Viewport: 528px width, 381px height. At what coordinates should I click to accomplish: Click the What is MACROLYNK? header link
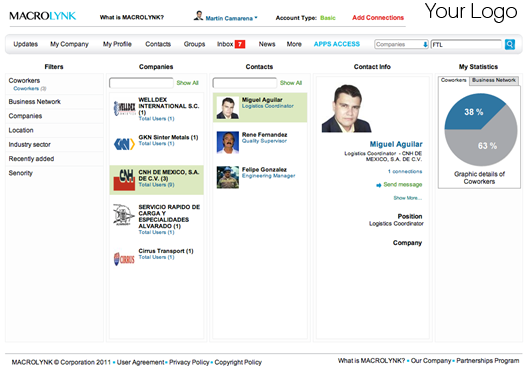(132, 17)
